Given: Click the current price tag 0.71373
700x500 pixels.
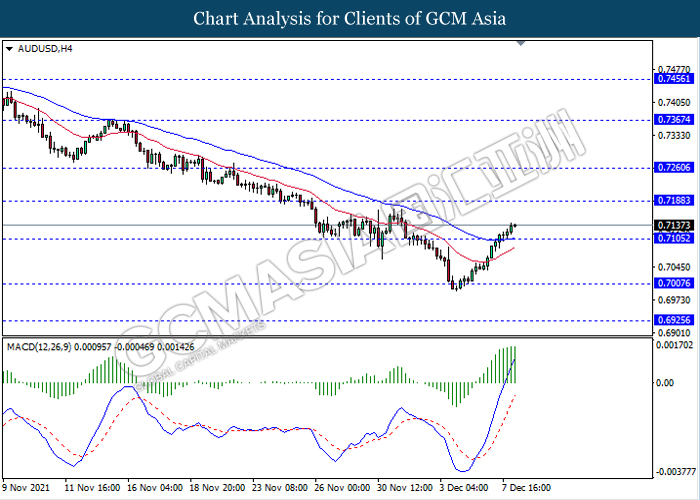Looking at the screenshot, I should coord(674,225).
